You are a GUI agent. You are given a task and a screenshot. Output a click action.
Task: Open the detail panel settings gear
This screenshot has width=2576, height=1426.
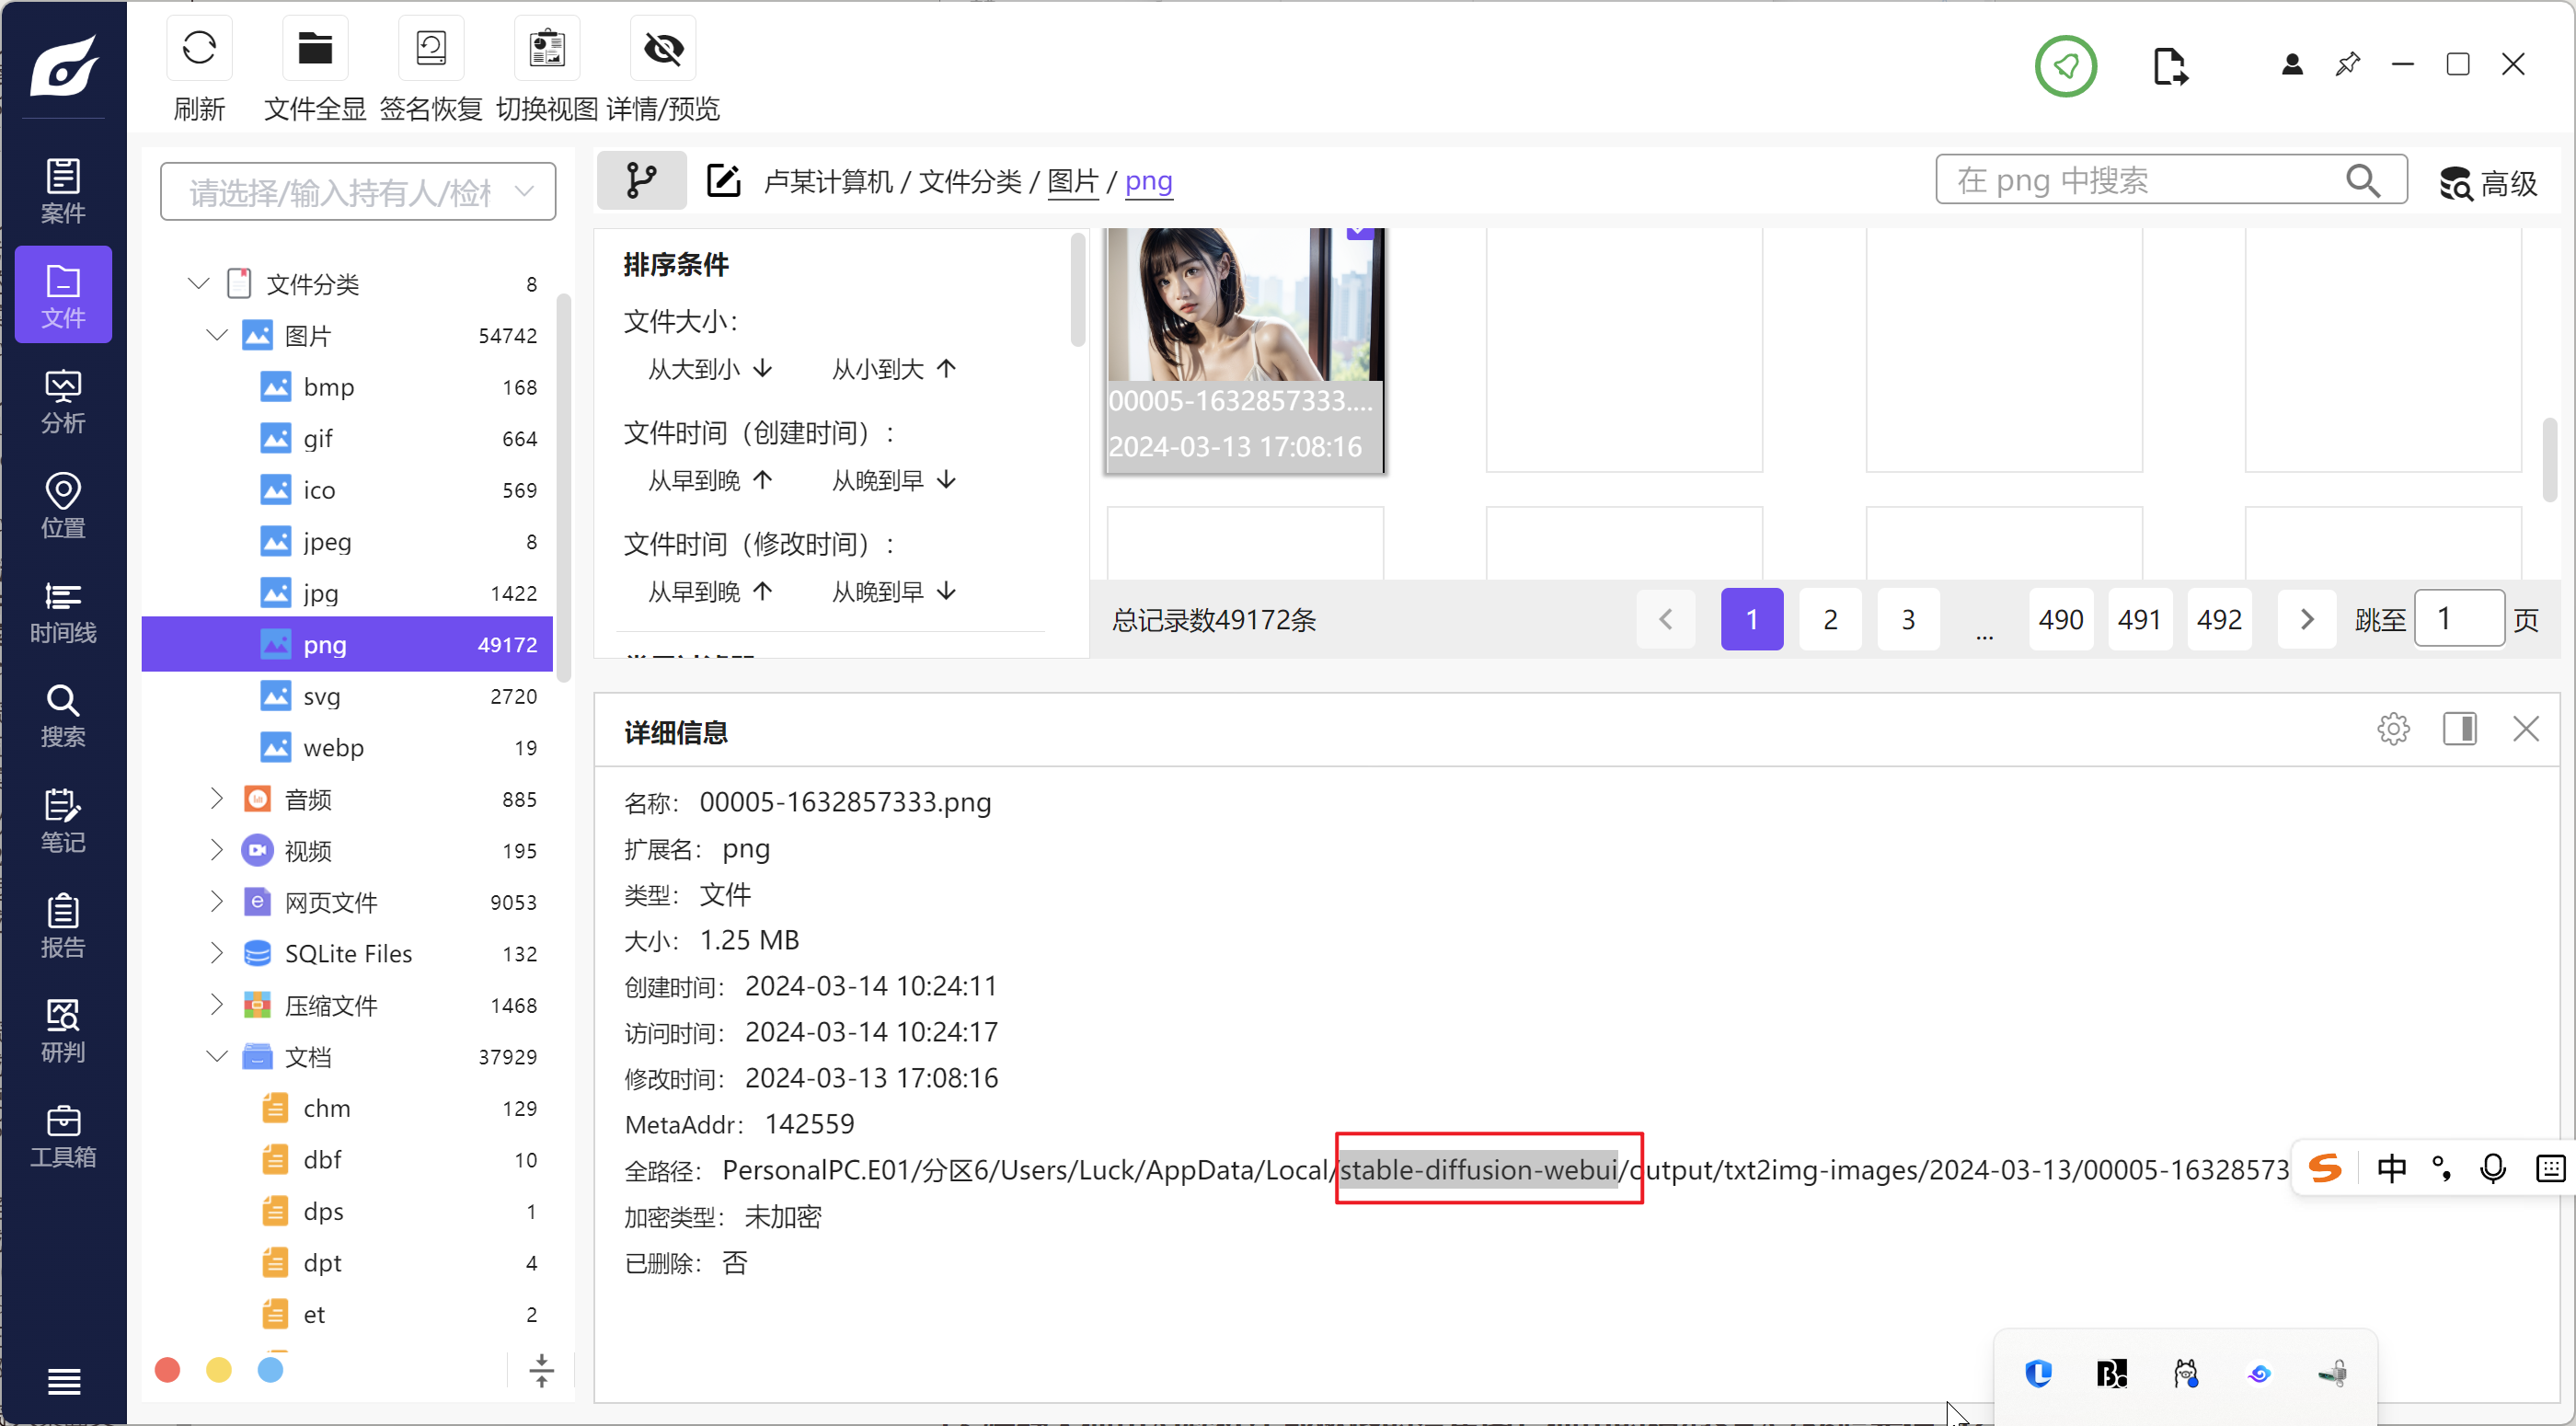(x=2393, y=729)
